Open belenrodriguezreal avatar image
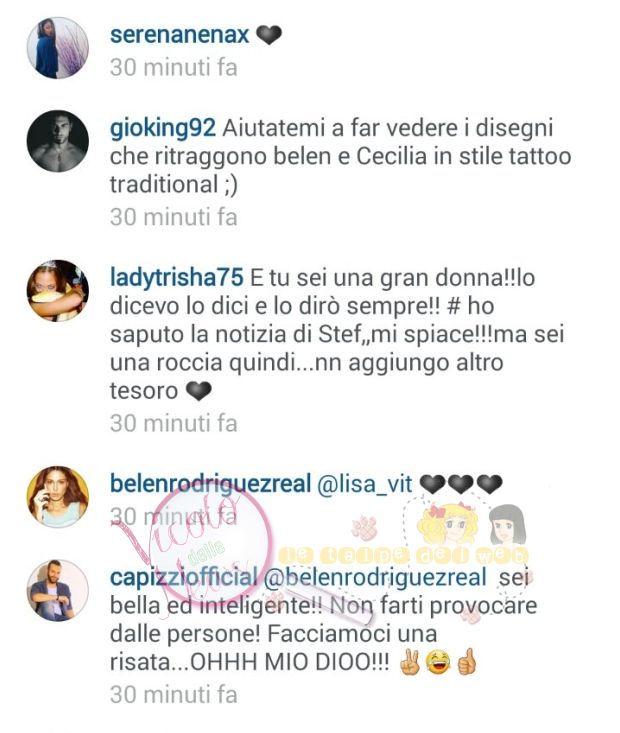The image size is (620, 733). pyautogui.click(x=58, y=497)
